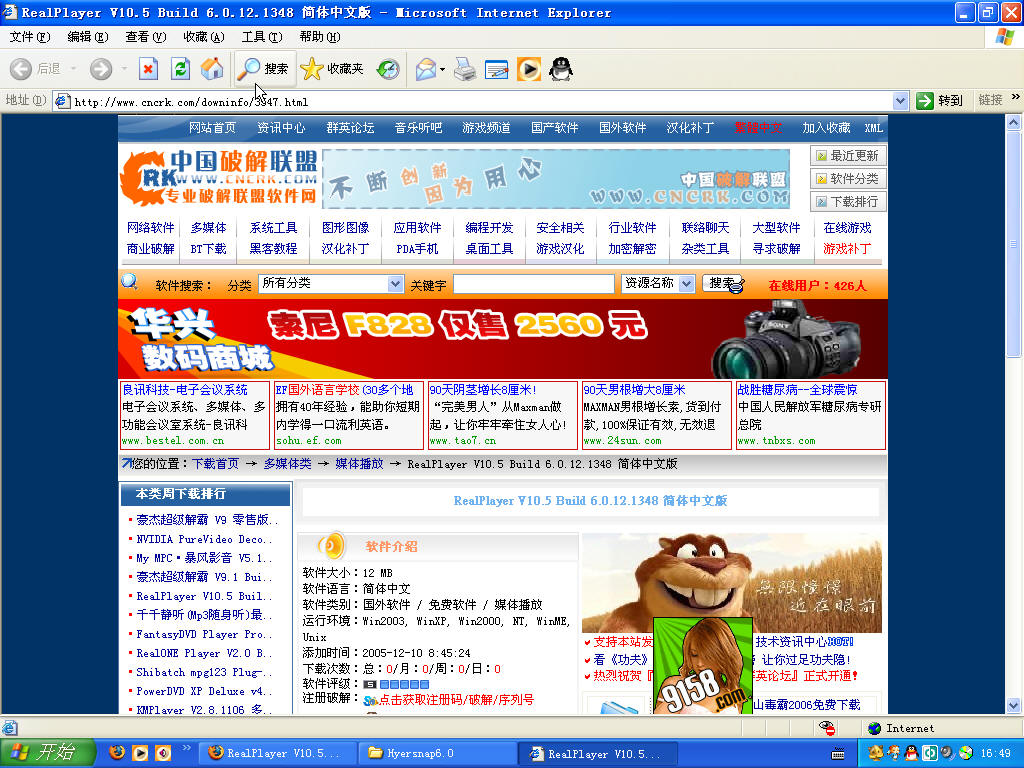Open the Mail button dropdown arrow

coord(443,69)
